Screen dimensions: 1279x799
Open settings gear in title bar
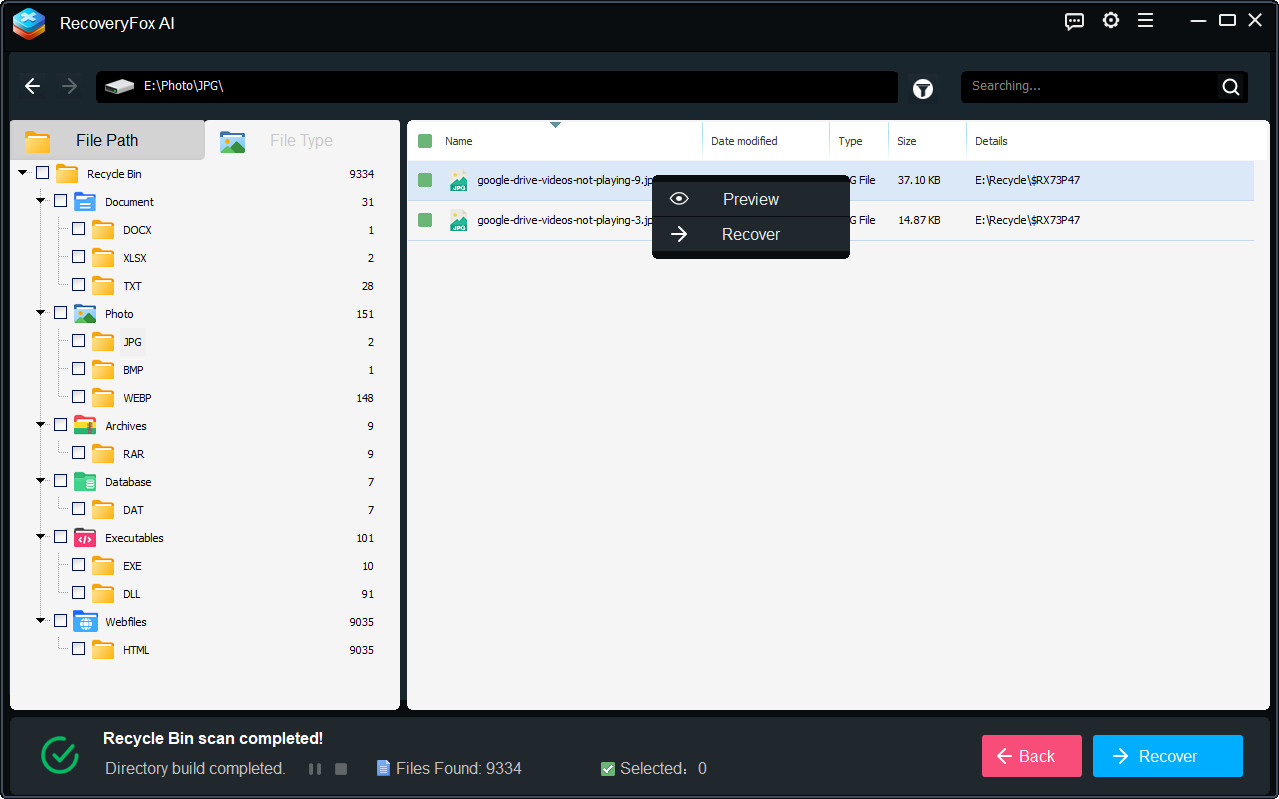[x=1111, y=20]
